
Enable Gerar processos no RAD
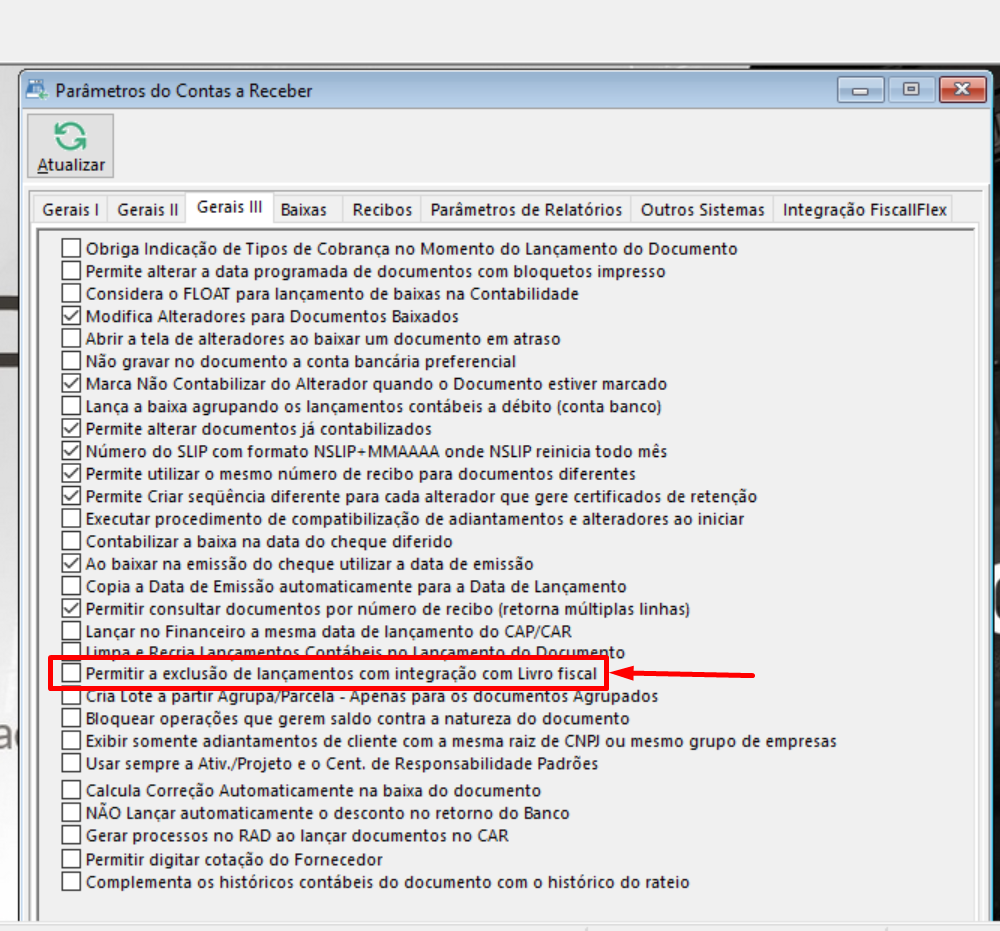point(71,835)
